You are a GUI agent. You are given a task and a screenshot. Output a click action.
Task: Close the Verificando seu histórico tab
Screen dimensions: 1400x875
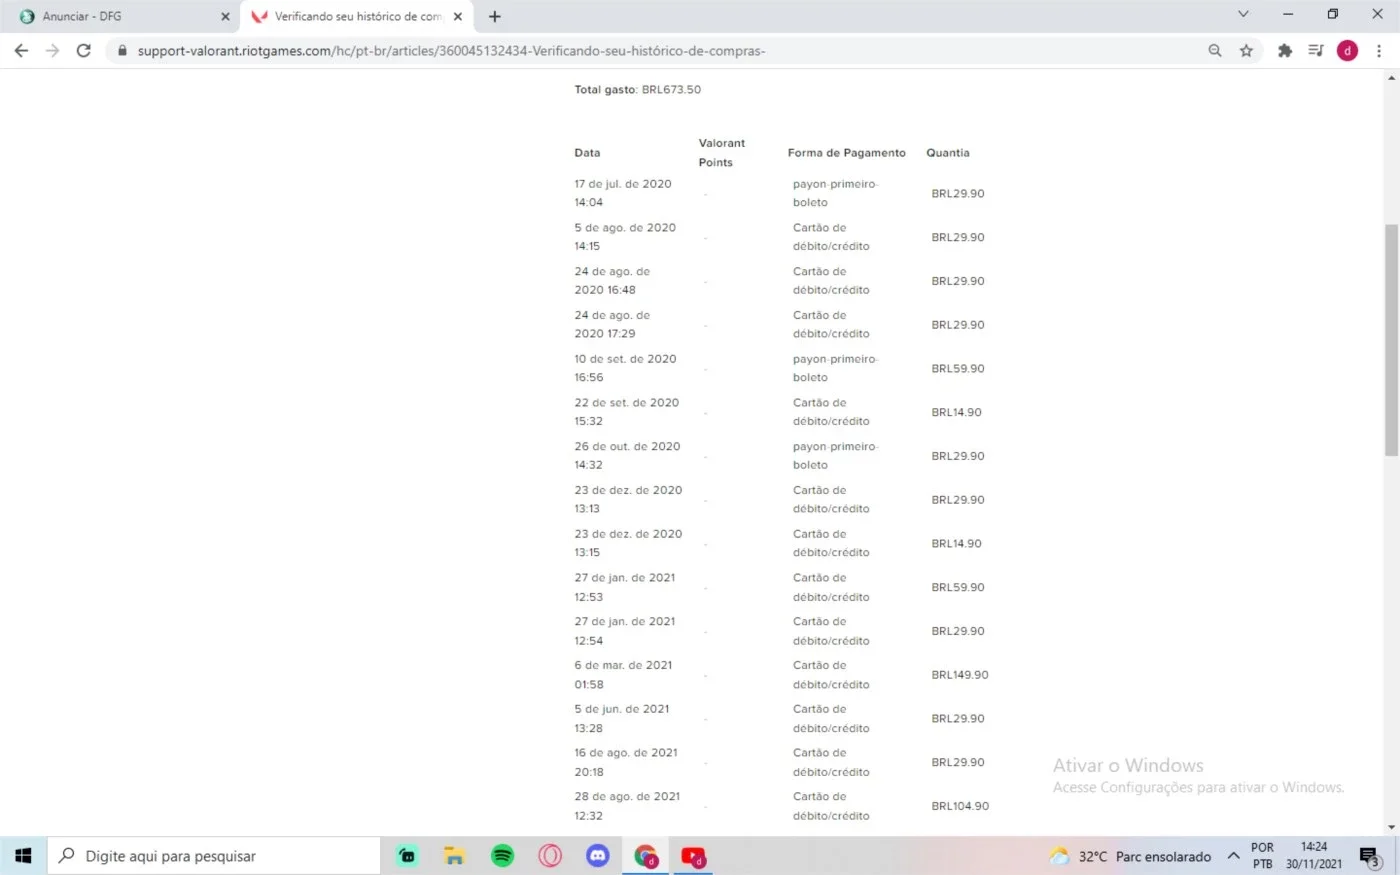click(458, 16)
